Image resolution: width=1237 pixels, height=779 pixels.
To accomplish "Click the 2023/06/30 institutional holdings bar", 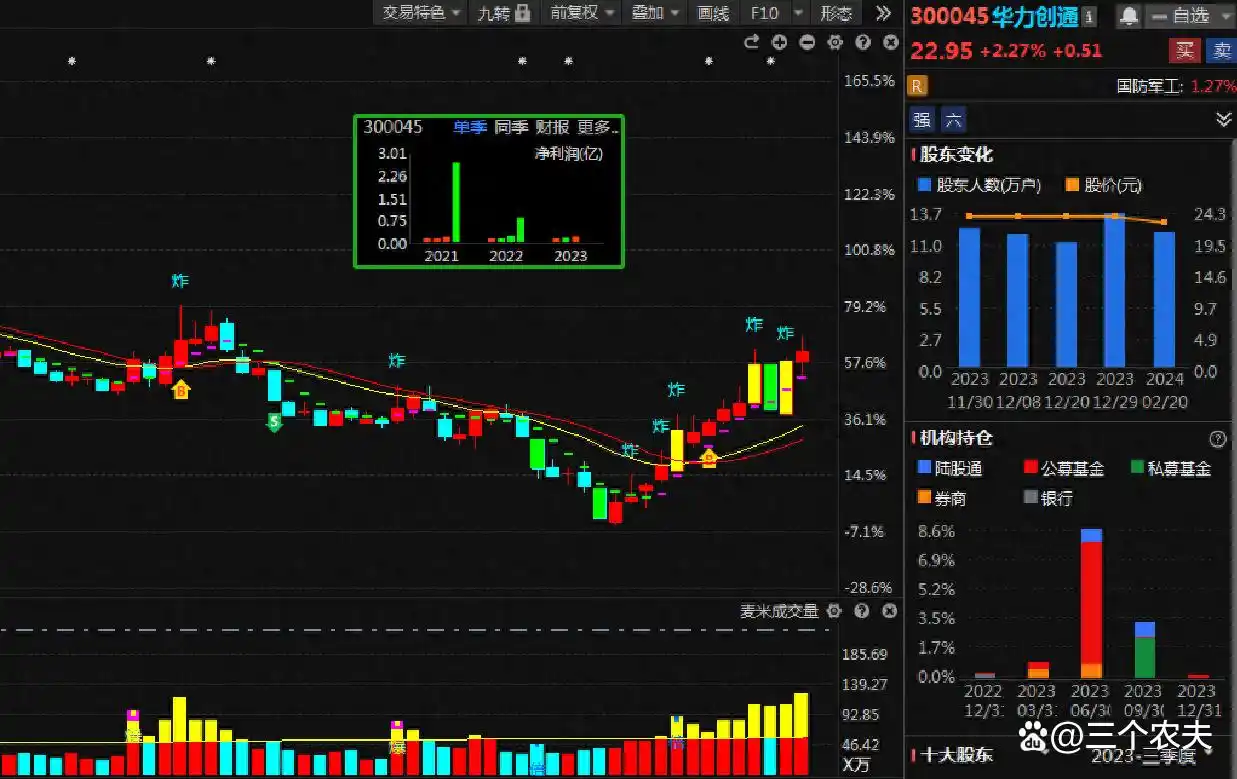I will [1090, 605].
